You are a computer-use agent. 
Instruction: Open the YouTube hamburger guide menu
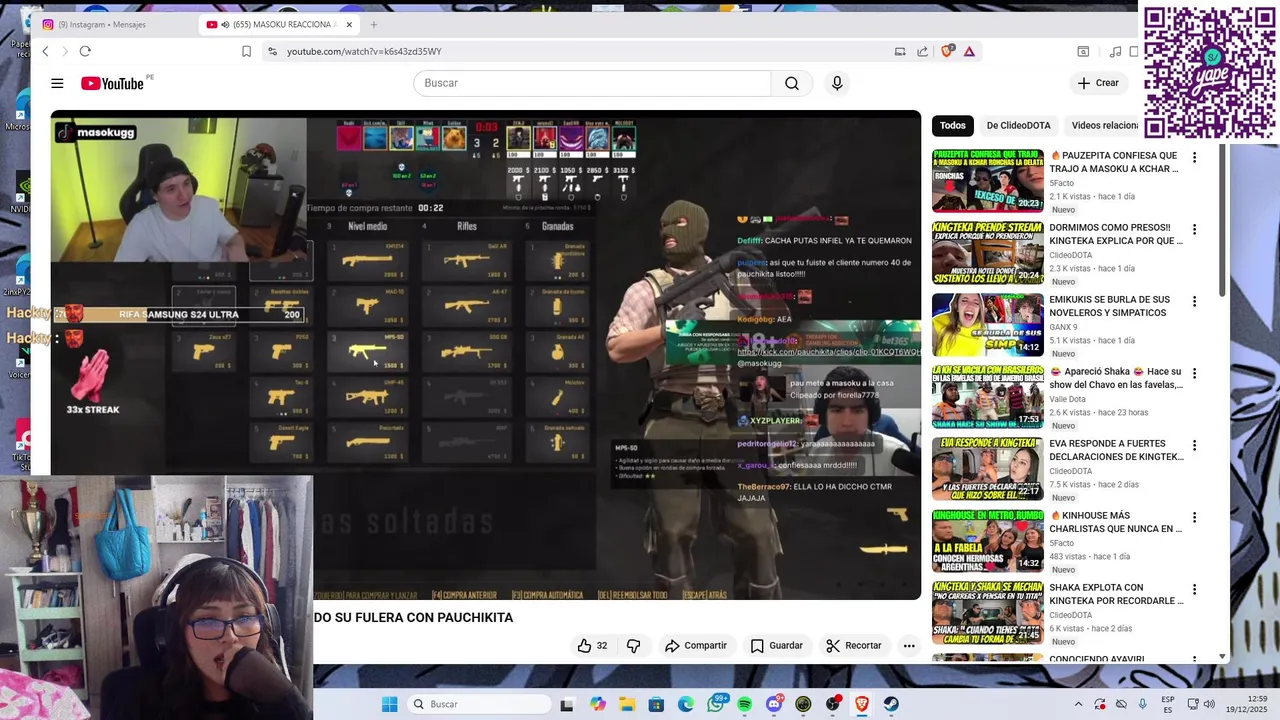click(x=57, y=83)
